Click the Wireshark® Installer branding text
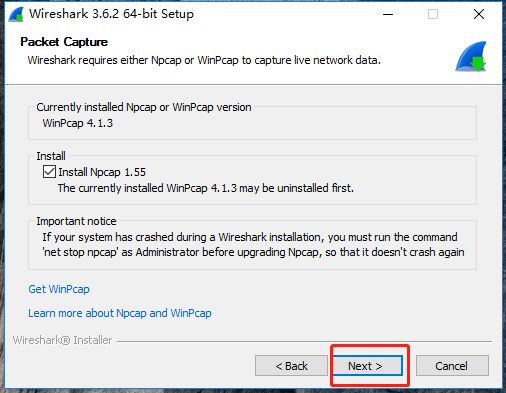 coord(62,340)
